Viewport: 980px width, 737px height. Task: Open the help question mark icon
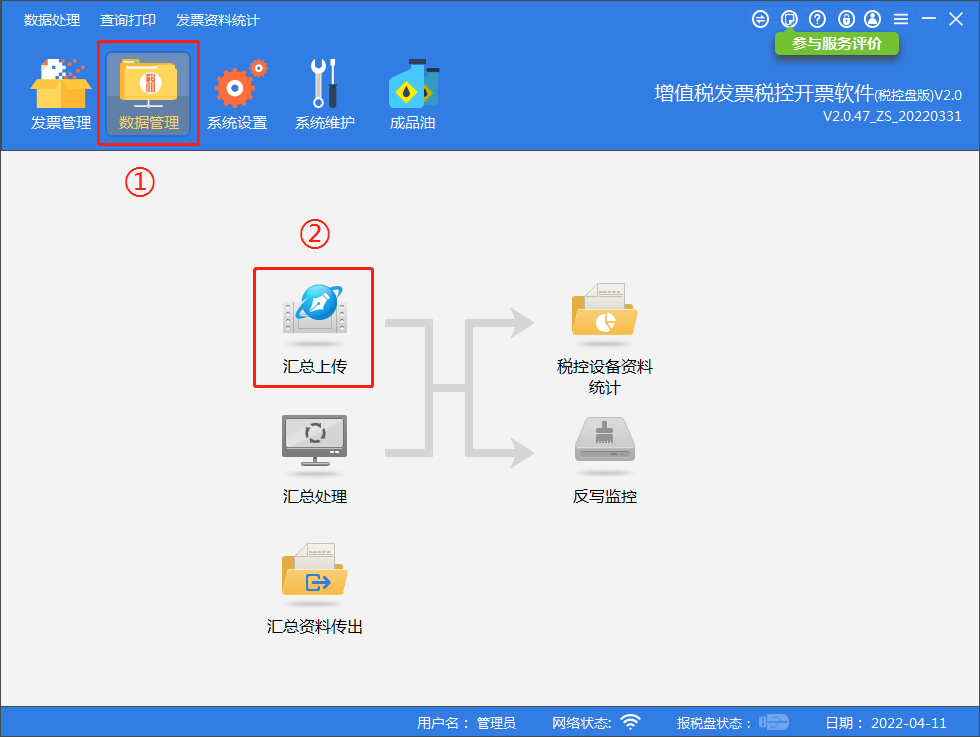pyautogui.click(x=818, y=19)
